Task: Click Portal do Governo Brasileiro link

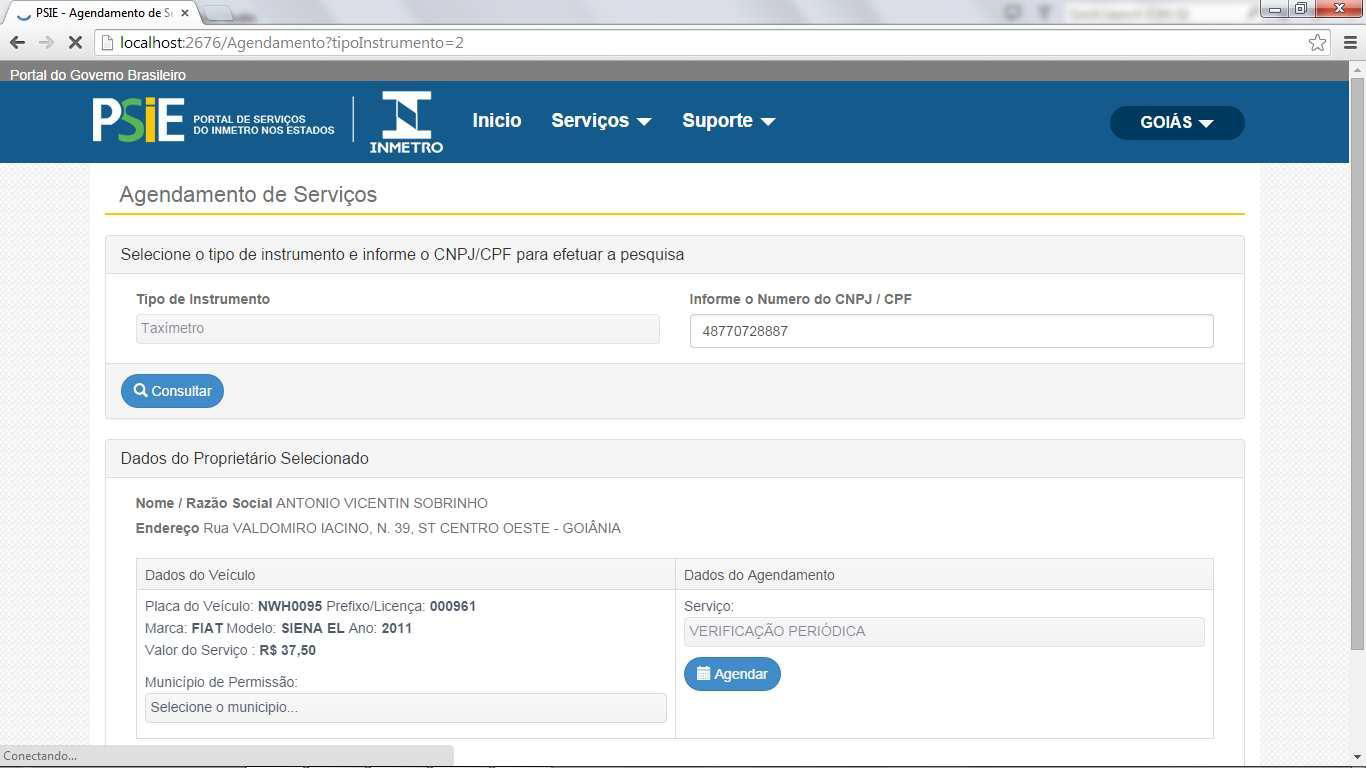Action: [98, 75]
